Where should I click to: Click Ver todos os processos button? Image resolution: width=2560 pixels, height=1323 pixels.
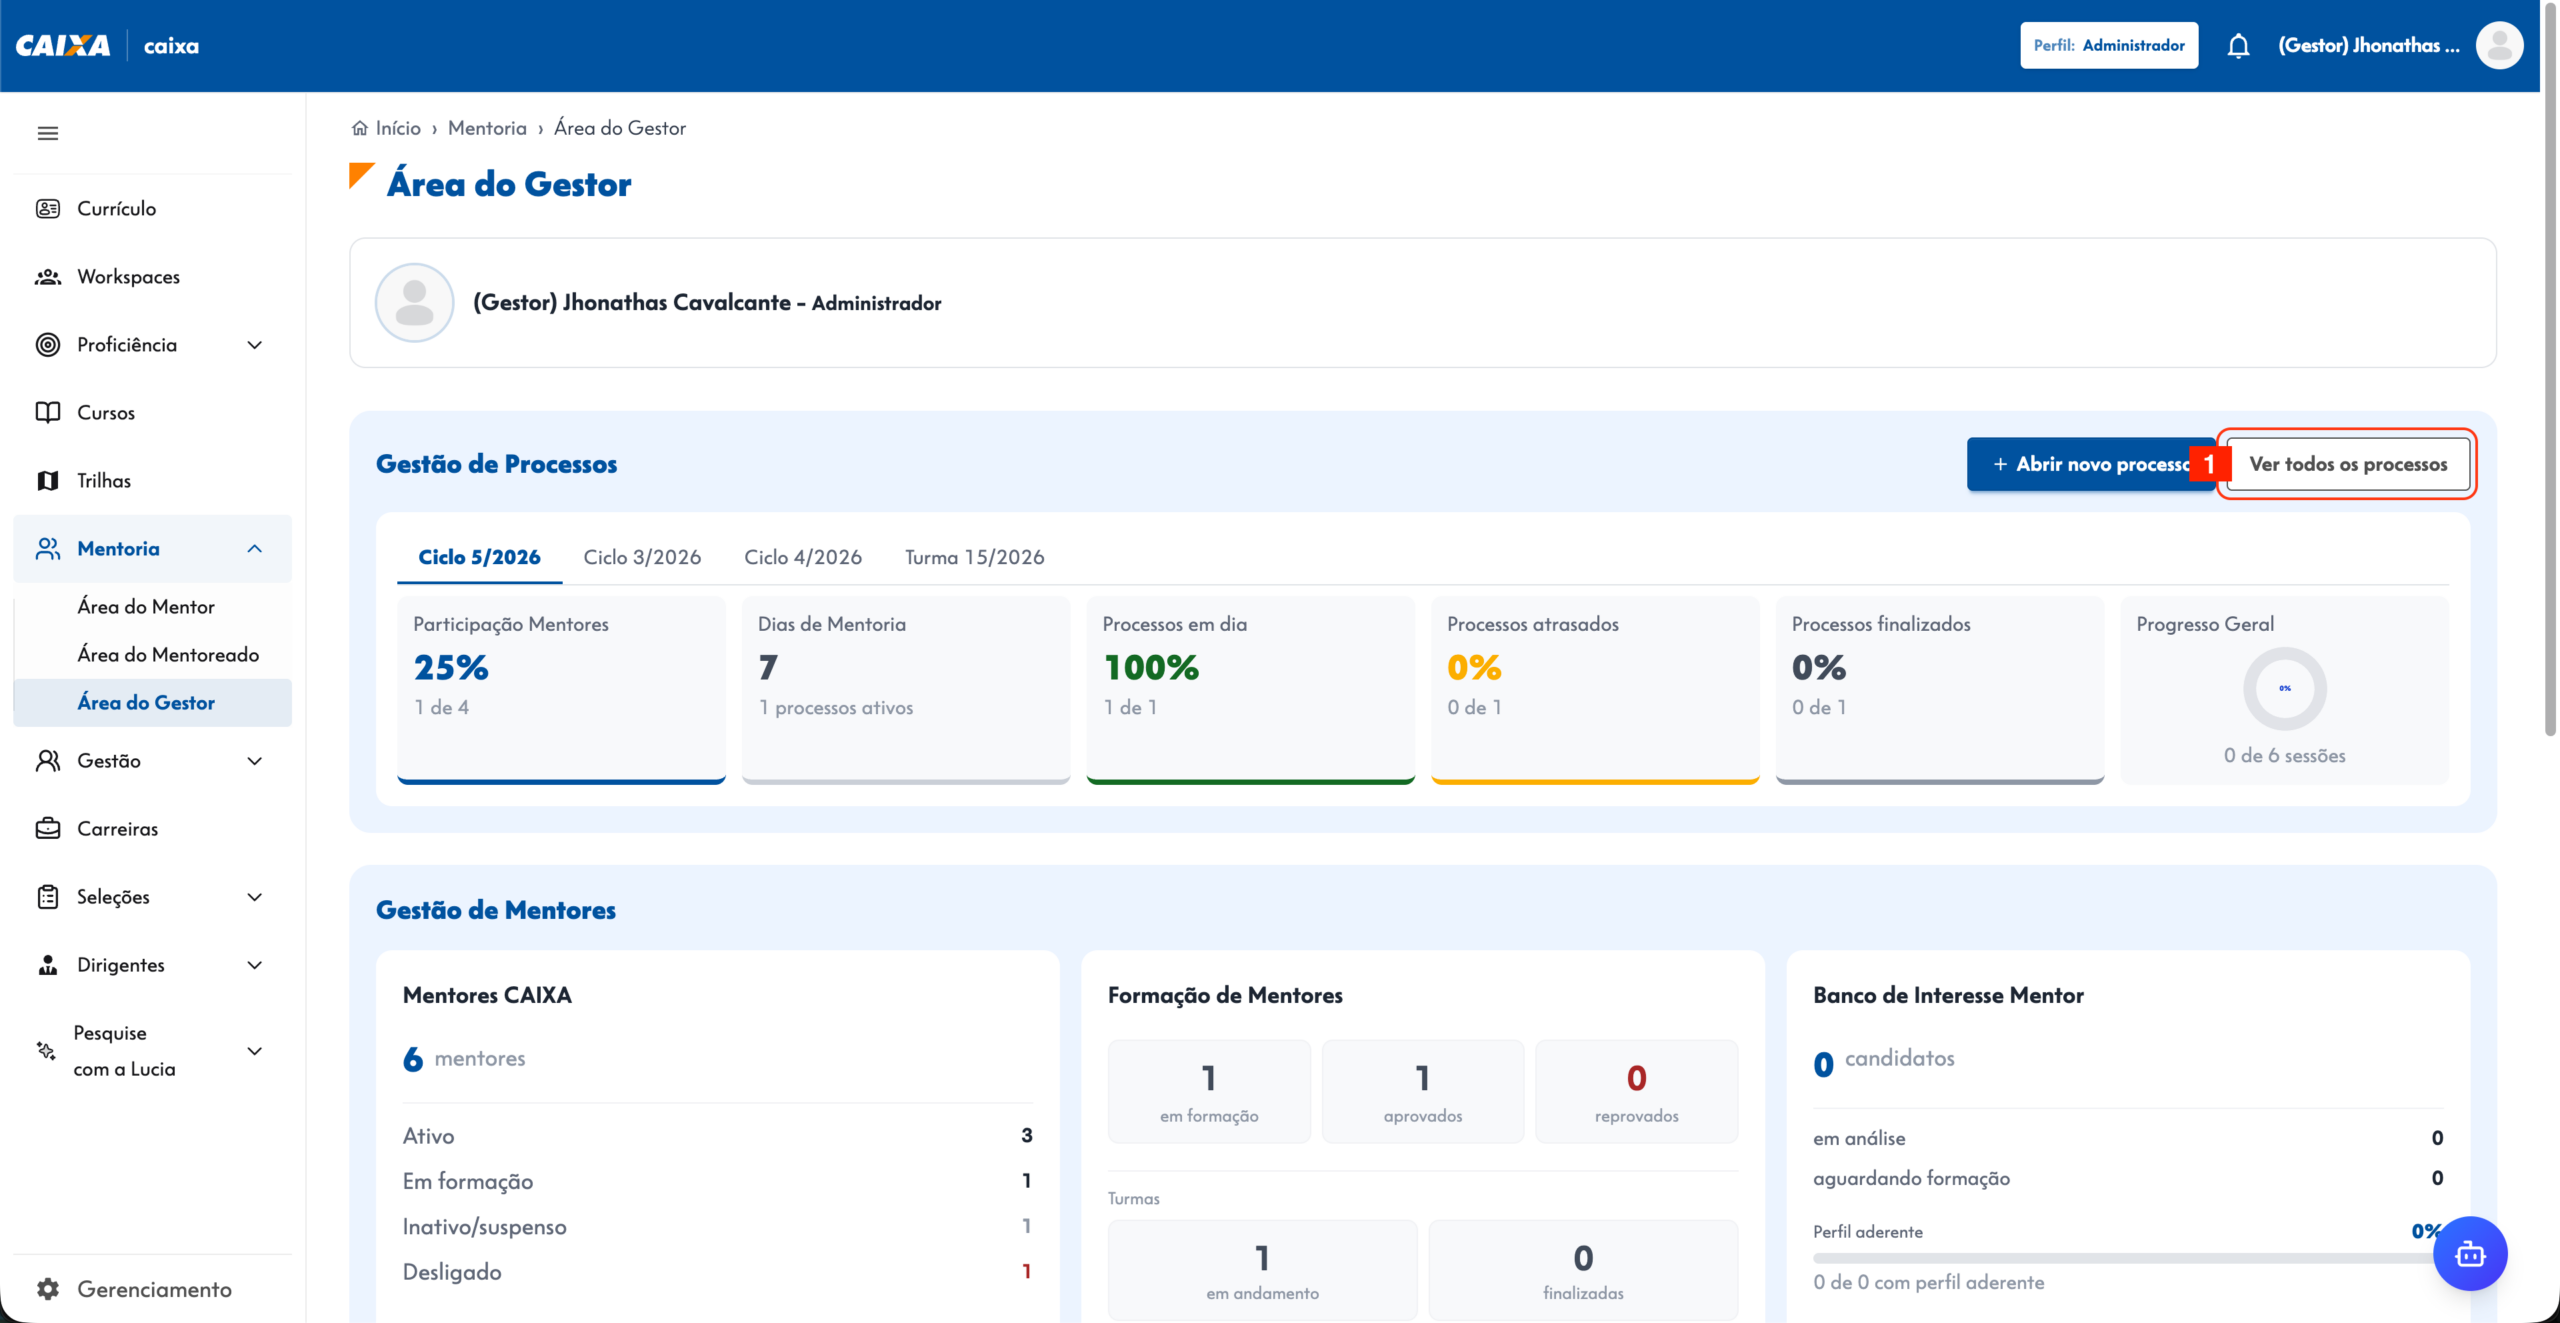2348,464
